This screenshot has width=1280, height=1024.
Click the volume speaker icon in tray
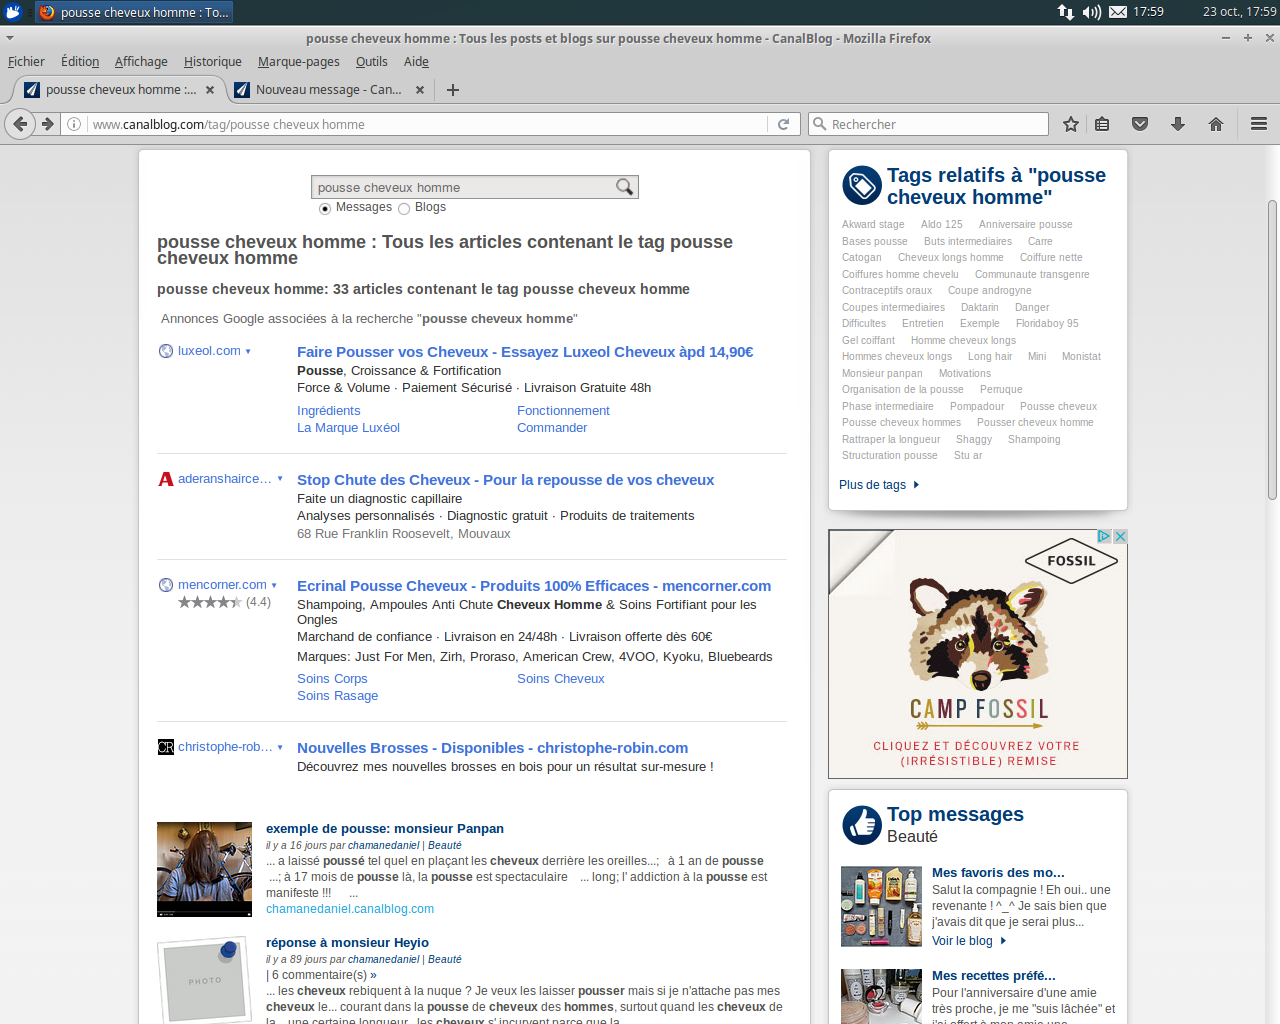point(1092,12)
